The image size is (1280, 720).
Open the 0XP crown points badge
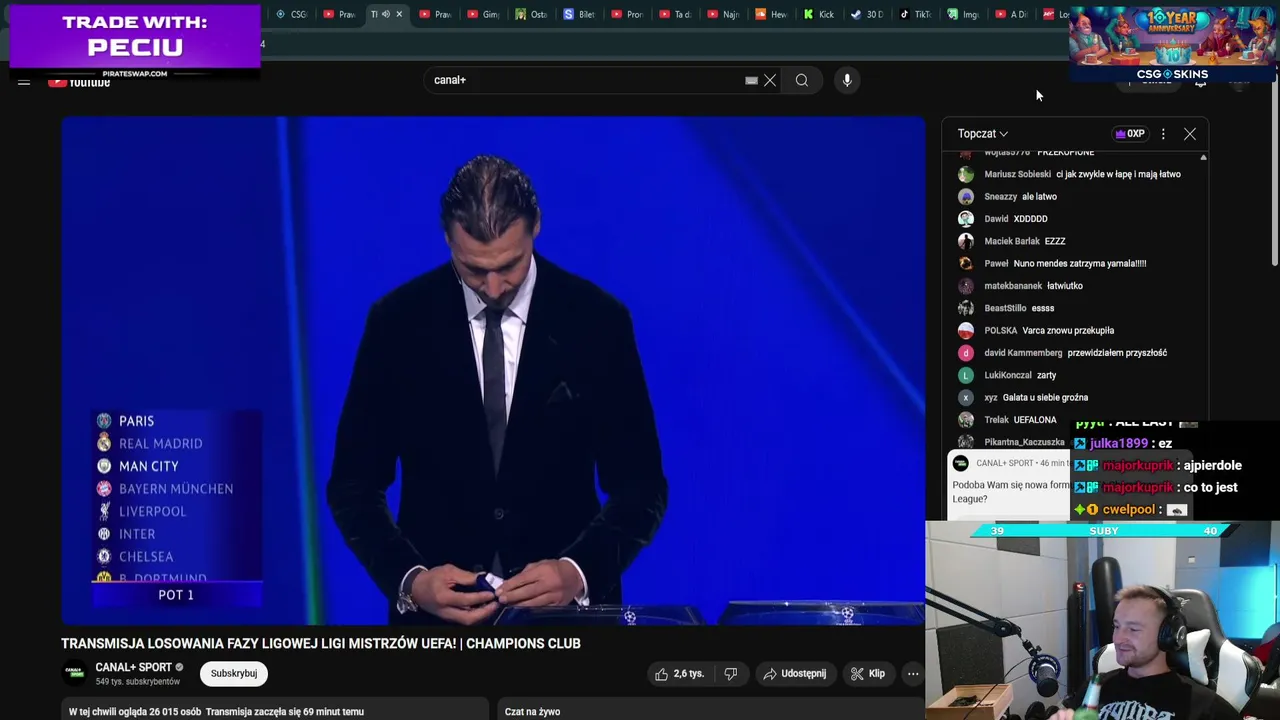click(1130, 133)
